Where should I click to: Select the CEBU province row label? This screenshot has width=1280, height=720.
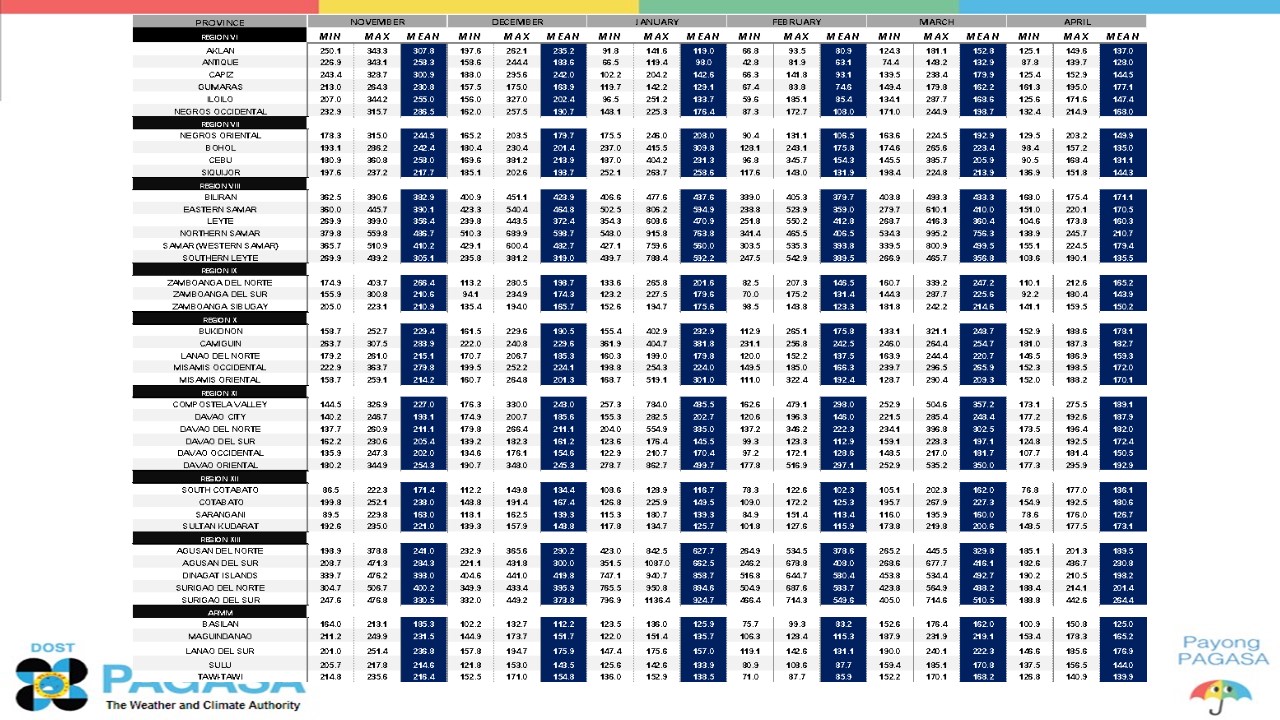click(x=220, y=160)
